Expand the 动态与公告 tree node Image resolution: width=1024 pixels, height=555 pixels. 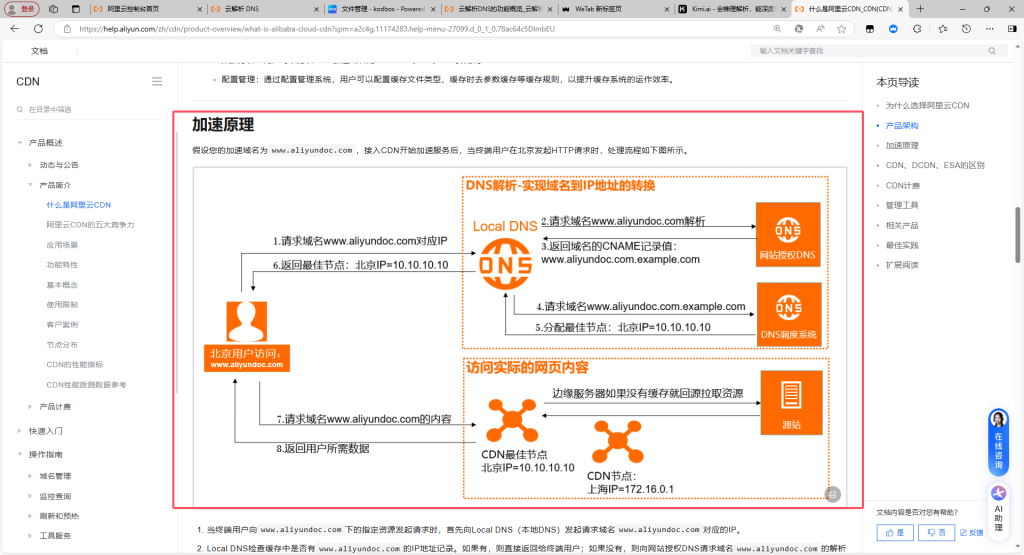(31, 164)
